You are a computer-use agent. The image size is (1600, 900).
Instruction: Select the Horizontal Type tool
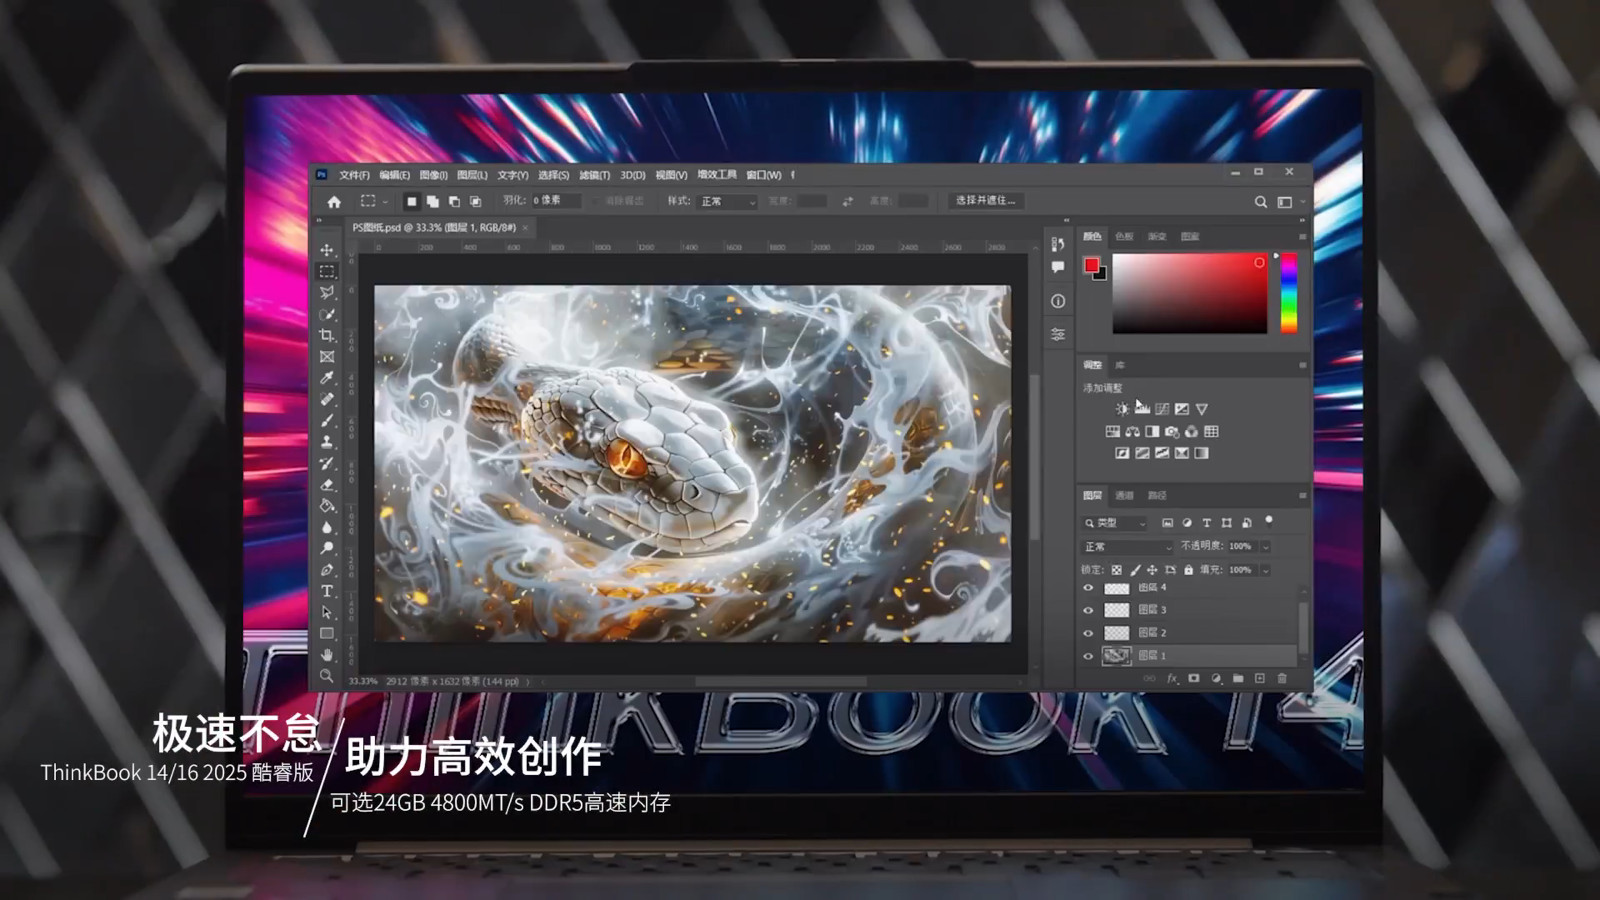tap(327, 591)
